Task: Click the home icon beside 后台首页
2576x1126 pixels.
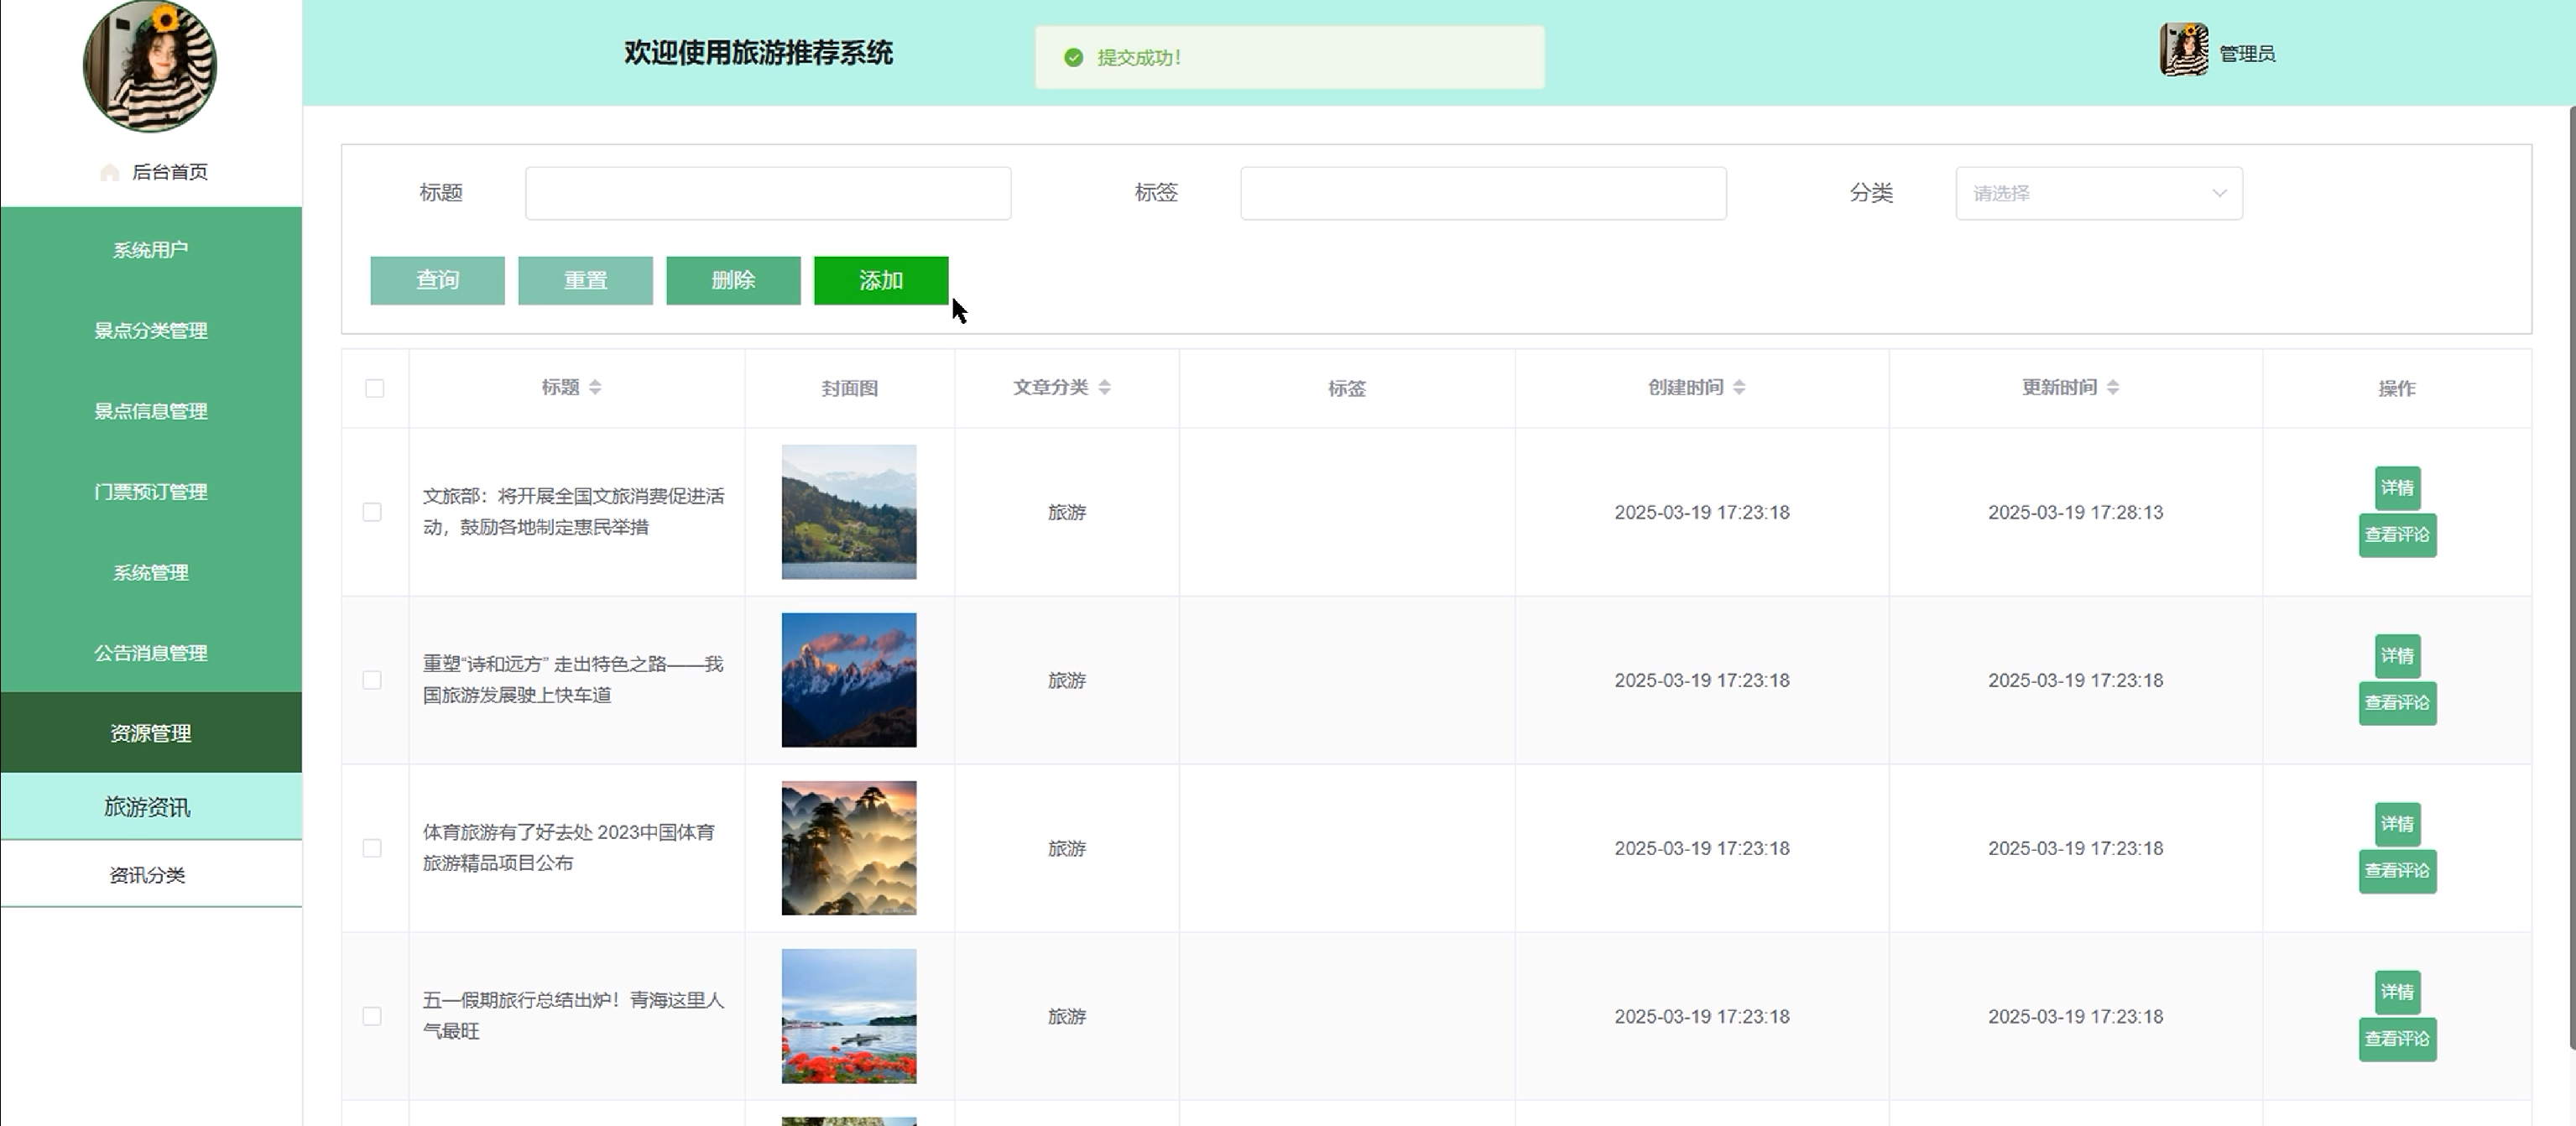Action: 110,173
